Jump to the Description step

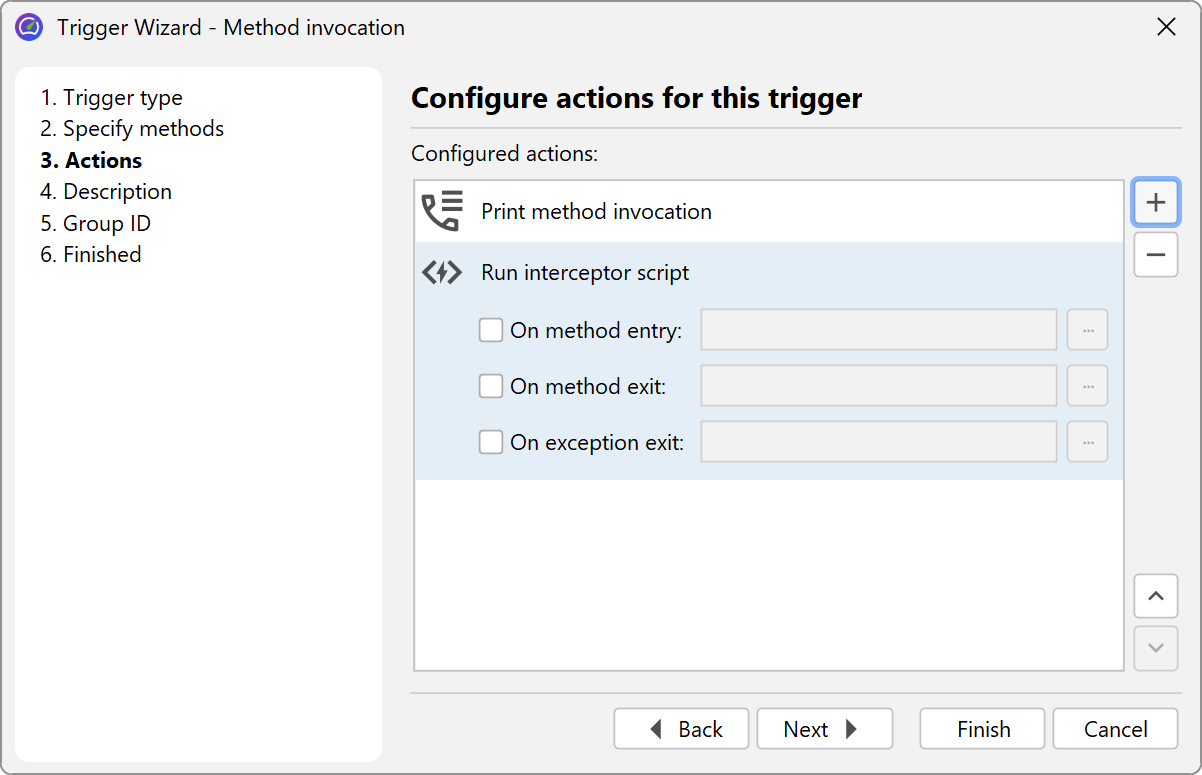(106, 192)
